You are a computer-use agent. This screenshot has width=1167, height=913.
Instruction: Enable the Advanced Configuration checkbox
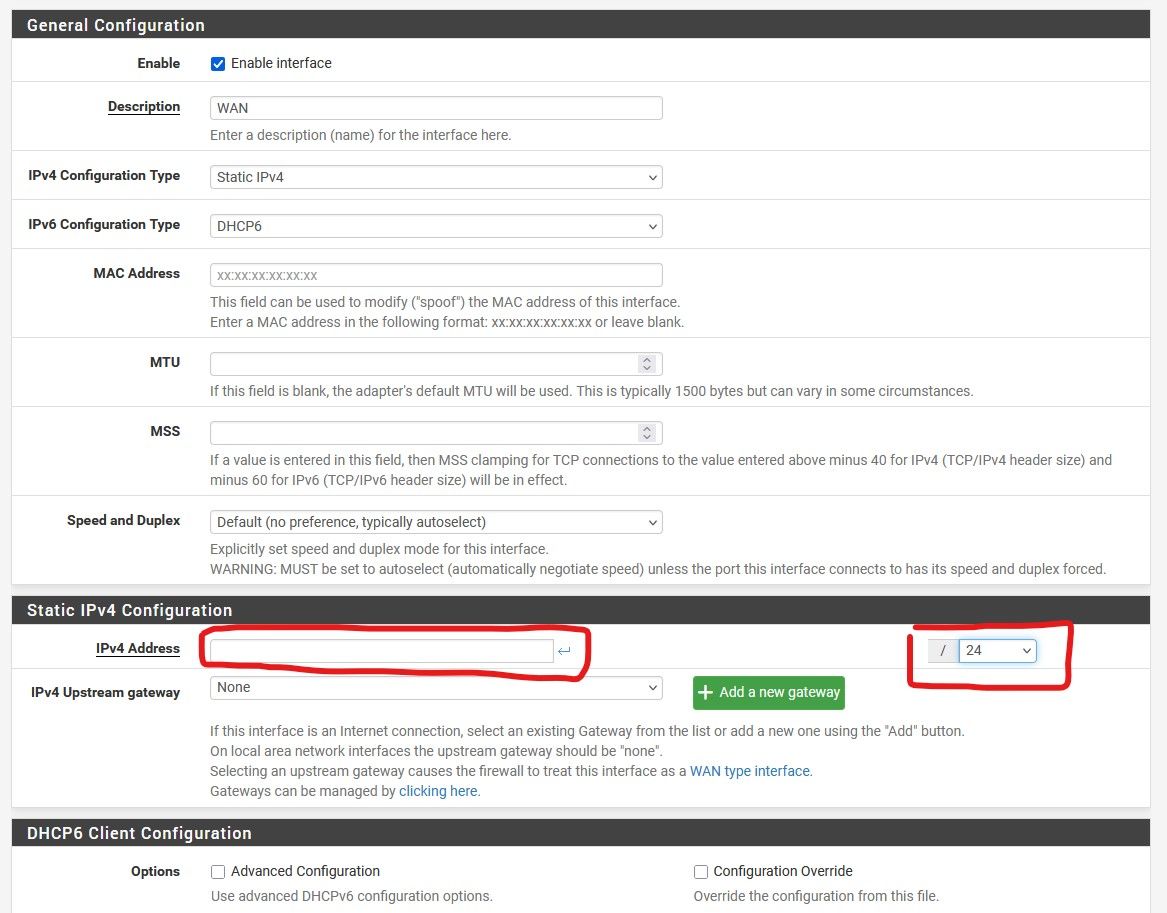point(218,871)
